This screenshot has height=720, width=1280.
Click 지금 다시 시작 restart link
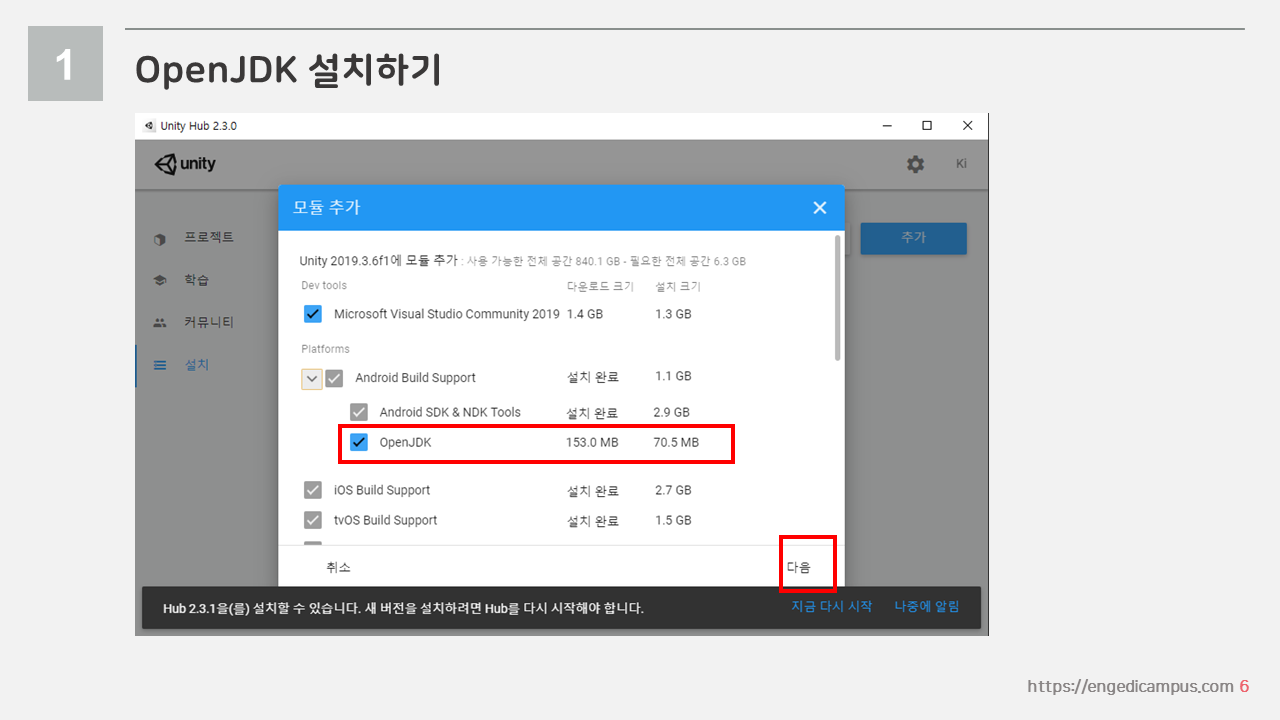832,606
